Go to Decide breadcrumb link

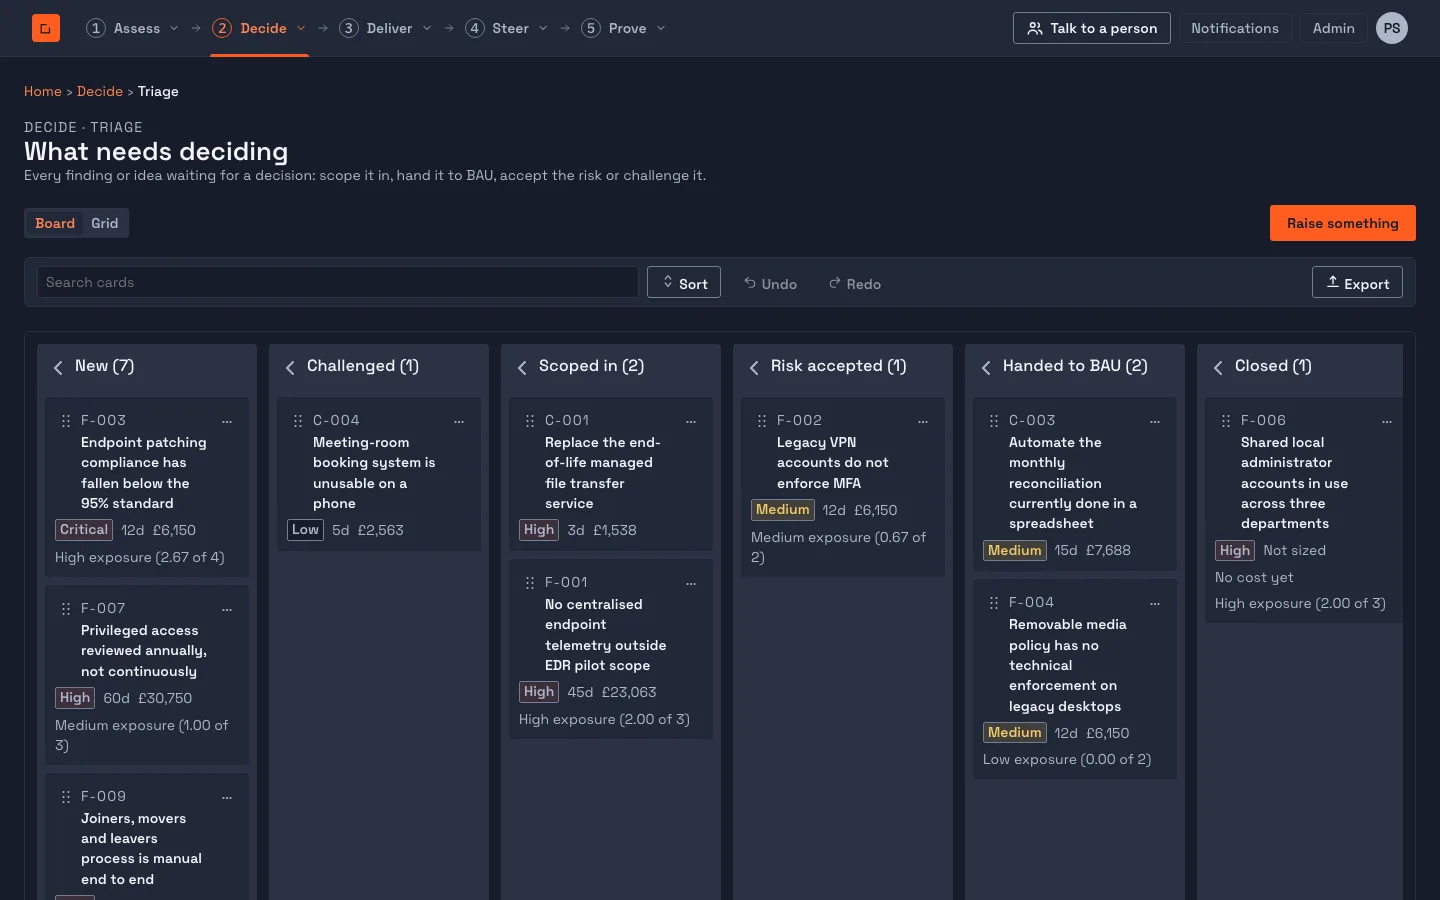[x=100, y=91]
